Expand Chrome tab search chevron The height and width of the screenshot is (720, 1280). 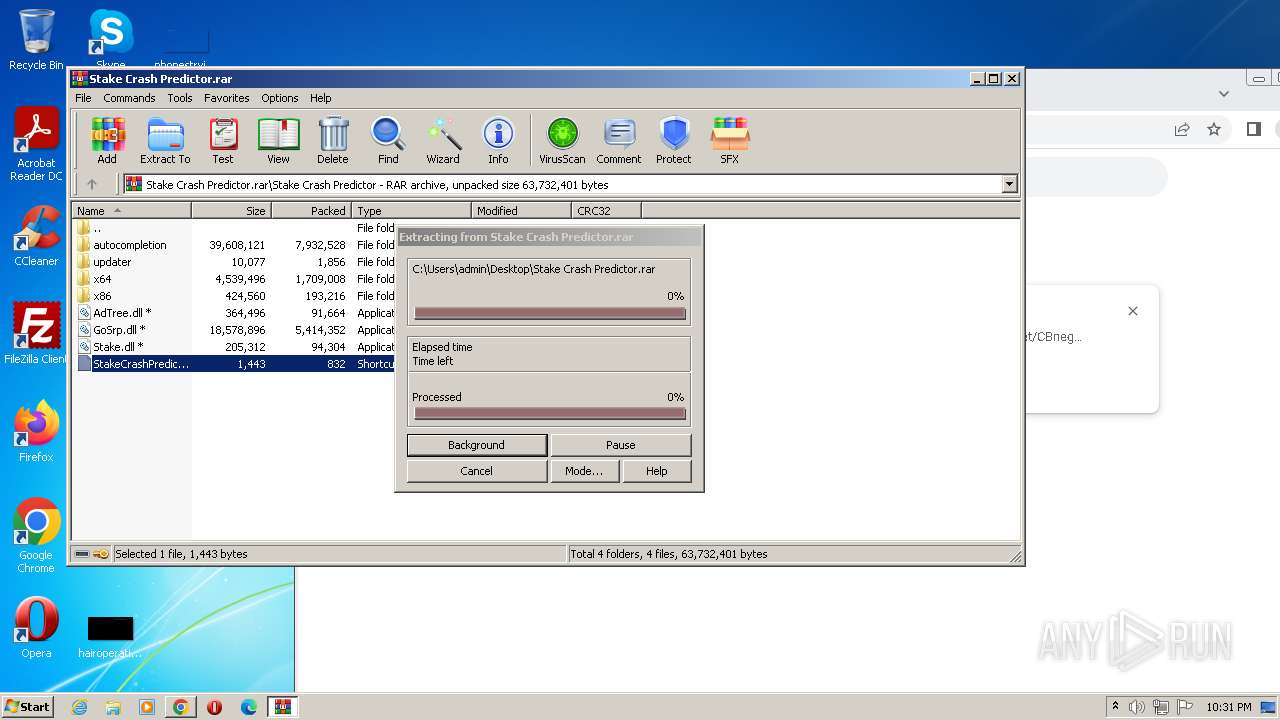click(x=1224, y=93)
